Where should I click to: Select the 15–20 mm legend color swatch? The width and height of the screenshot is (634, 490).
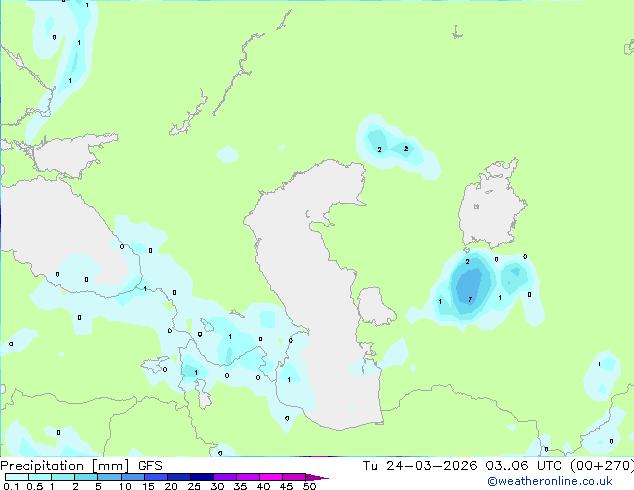pos(155,477)
